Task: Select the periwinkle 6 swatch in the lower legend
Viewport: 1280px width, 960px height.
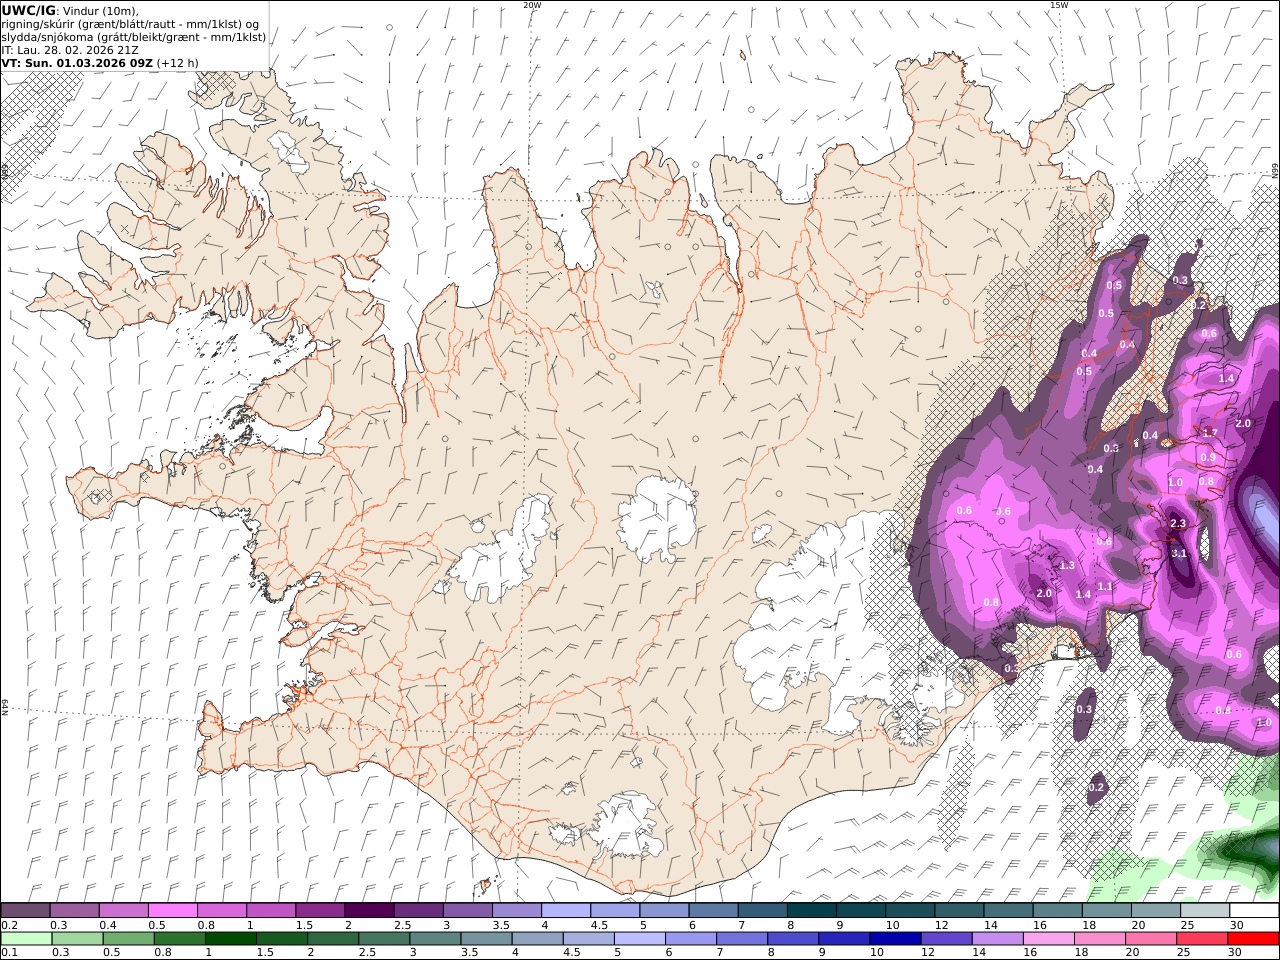Action: (691, 939)
